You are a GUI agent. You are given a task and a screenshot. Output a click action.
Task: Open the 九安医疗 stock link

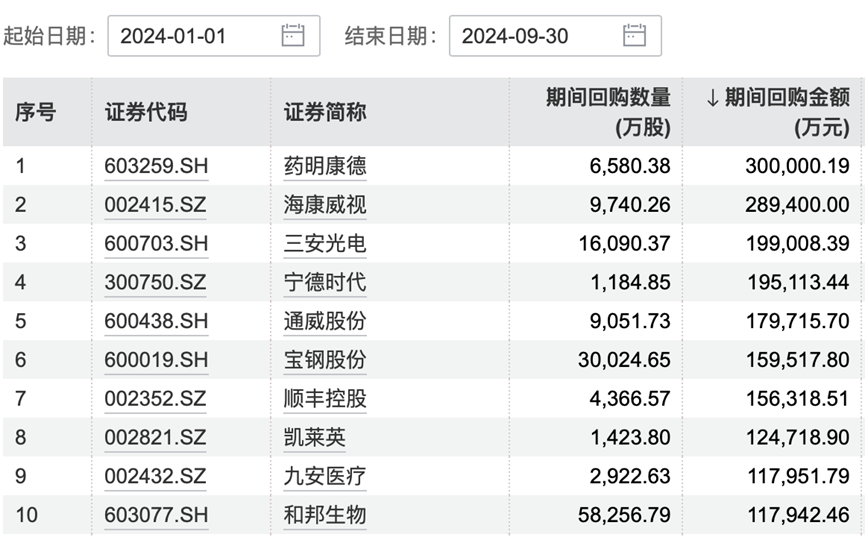325,476
